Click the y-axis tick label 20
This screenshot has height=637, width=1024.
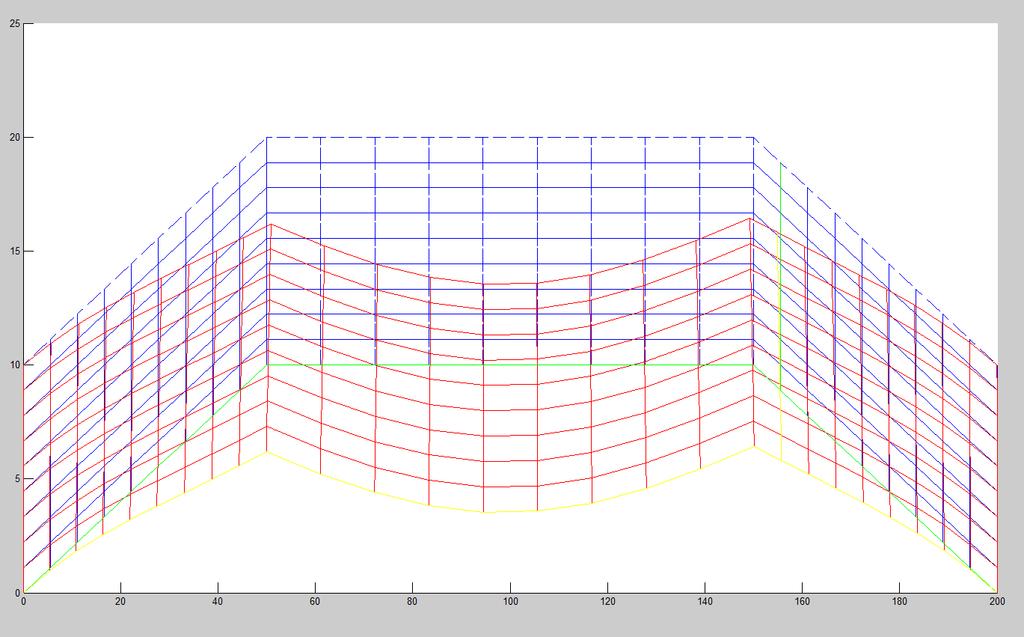[16, 138]
